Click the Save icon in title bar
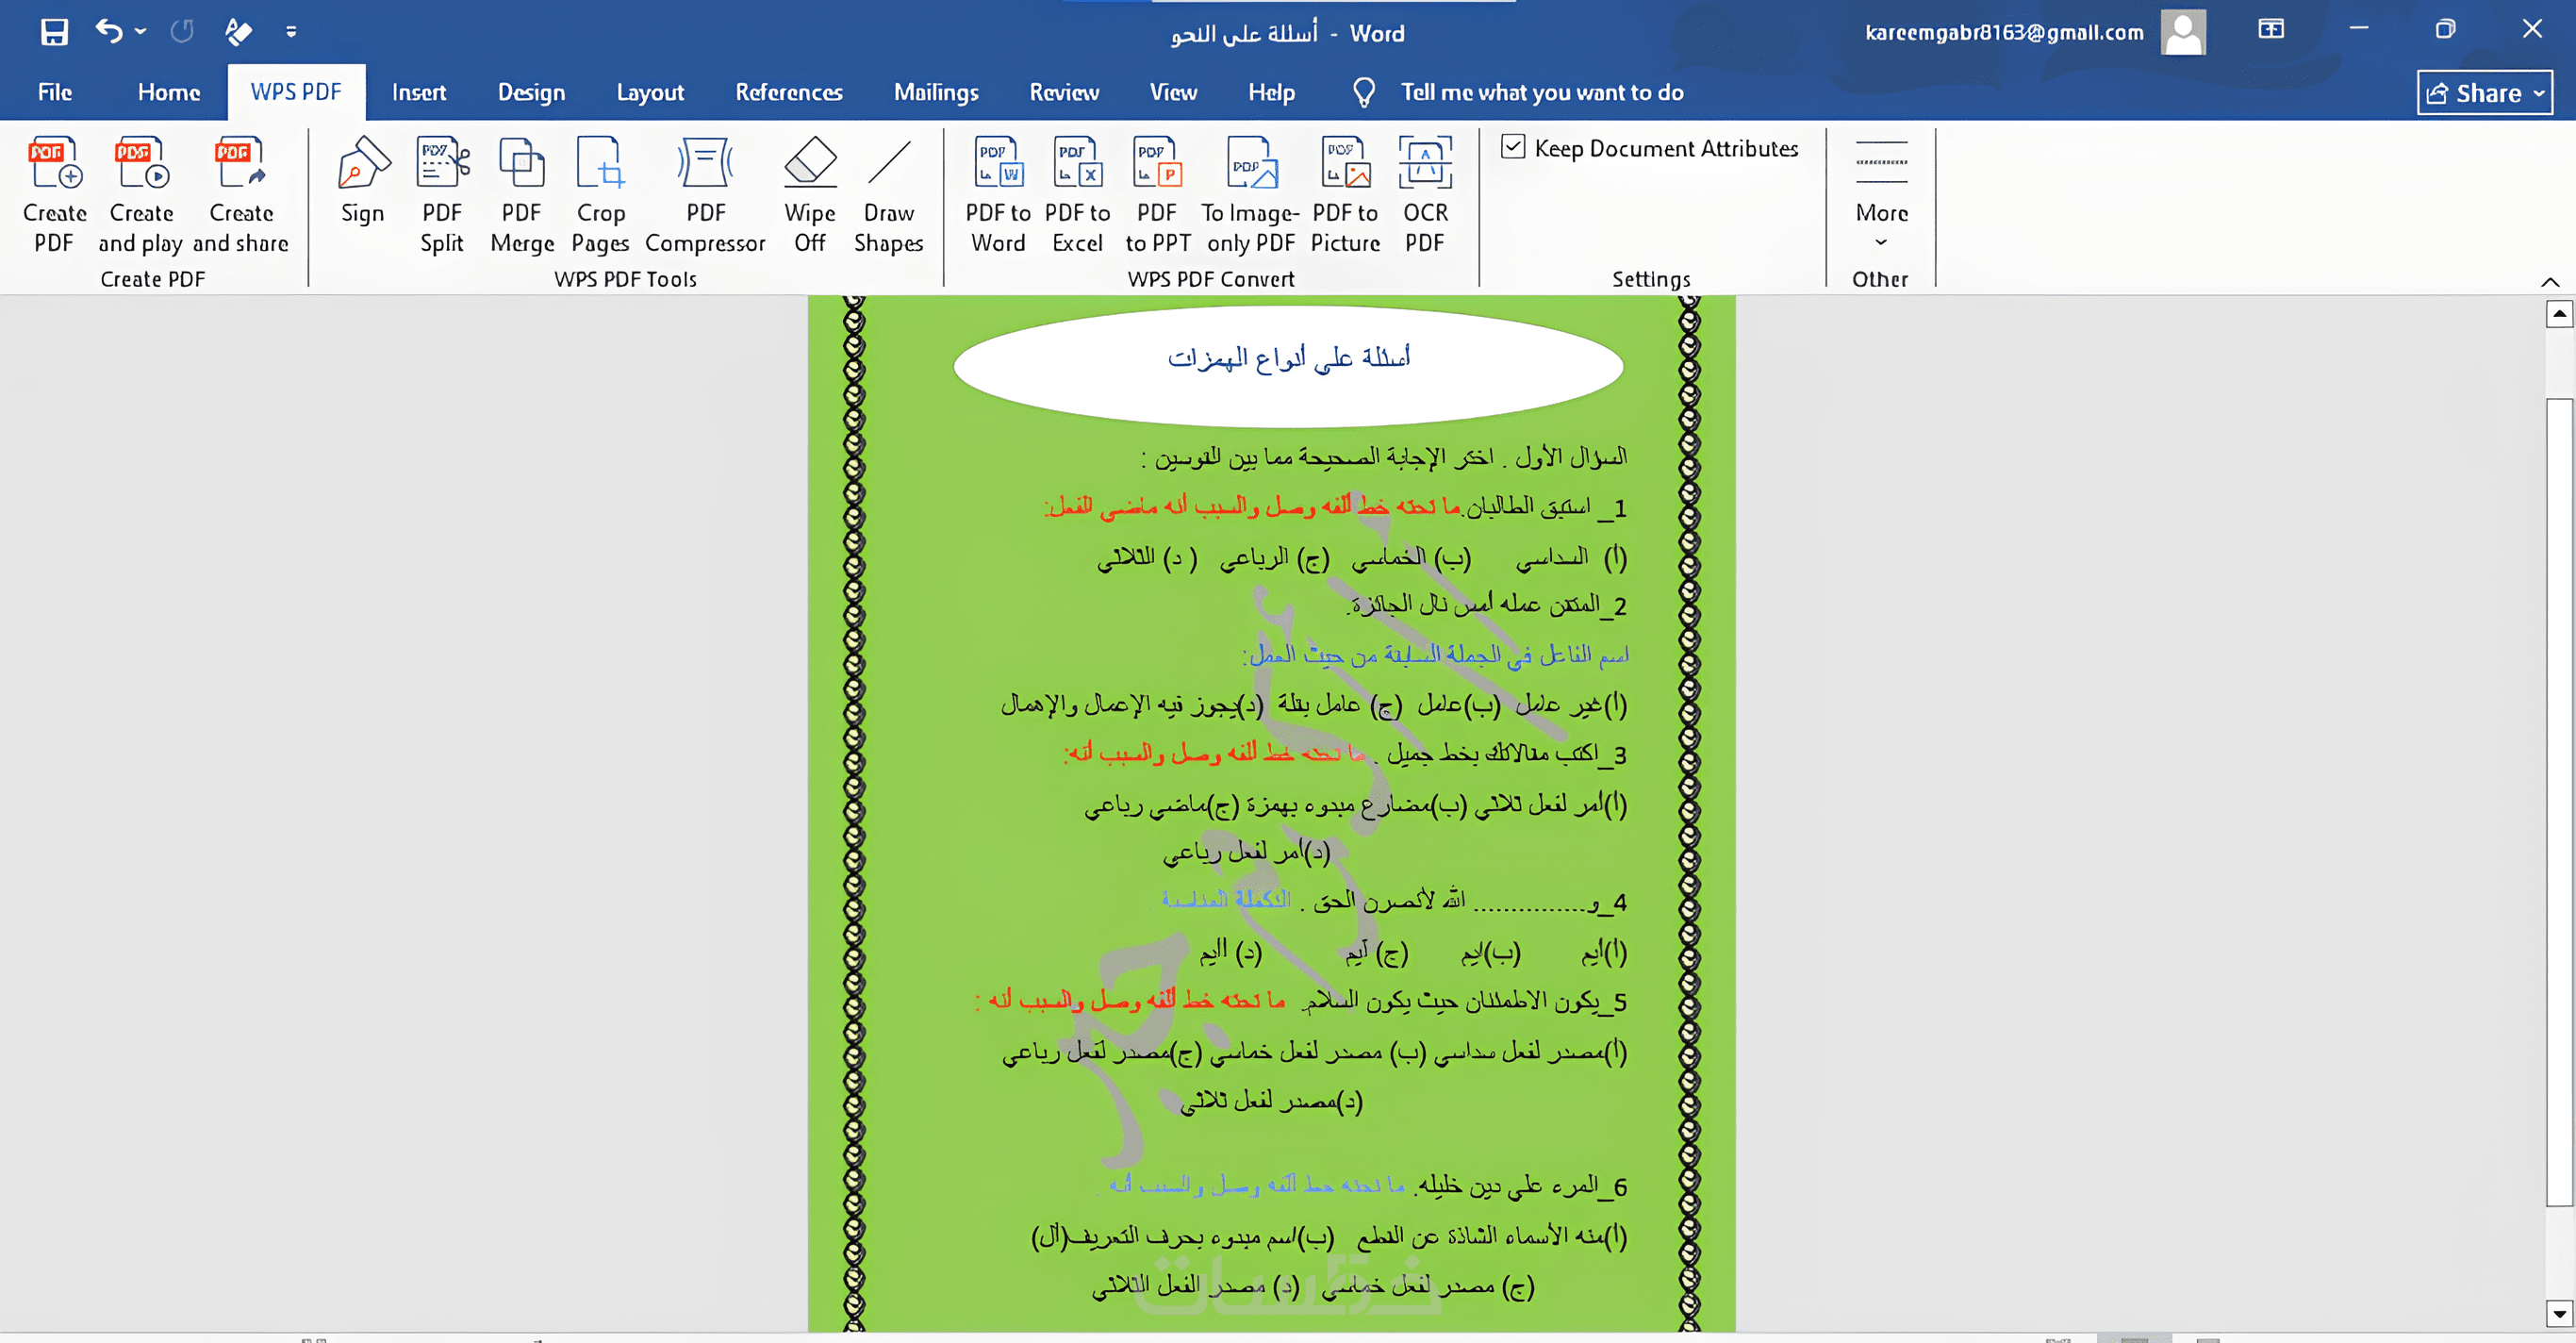Screen dimensions: 2576x1343 point(54,32)
